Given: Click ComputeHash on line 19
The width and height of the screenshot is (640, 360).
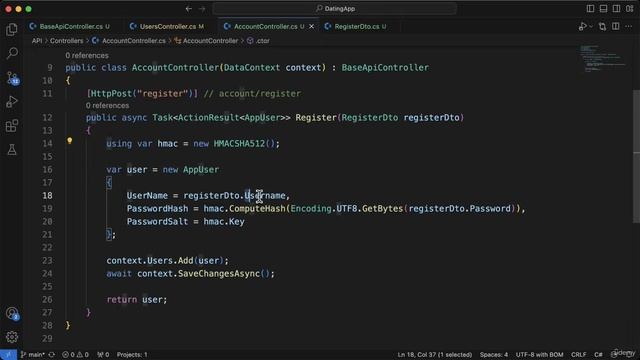Looking at the screenshot, I should click(x=257, y=209).
